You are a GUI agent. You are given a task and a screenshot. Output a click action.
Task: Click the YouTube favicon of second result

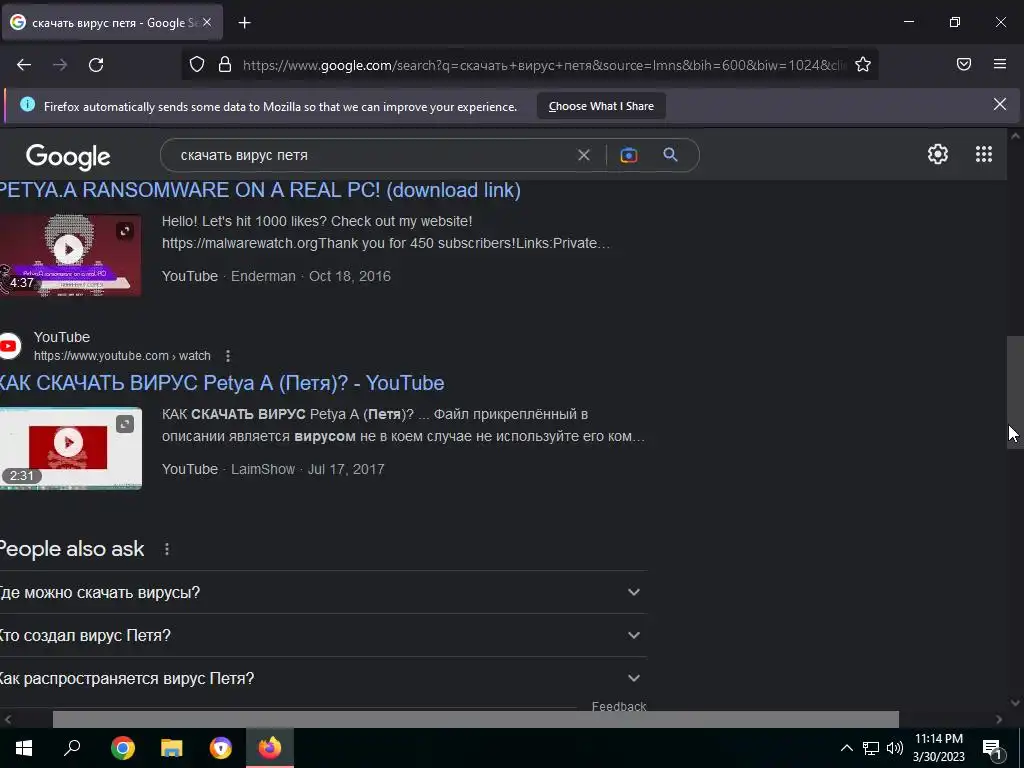point(10,346)
